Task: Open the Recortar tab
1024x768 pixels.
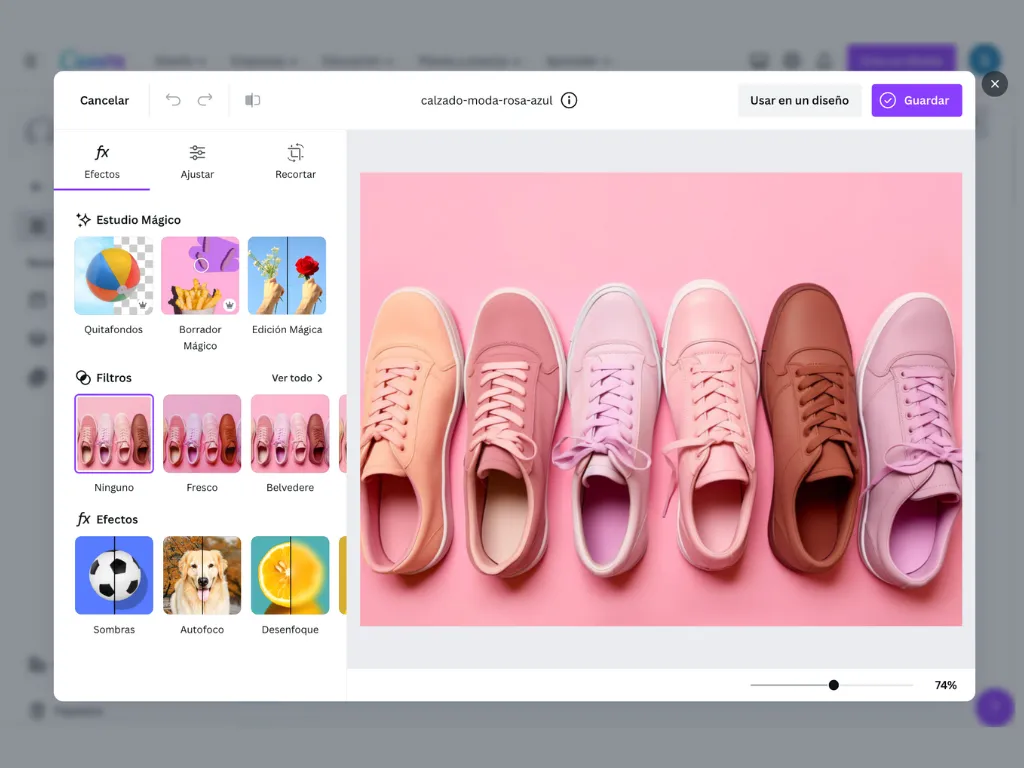Action: tap(295, 161)
